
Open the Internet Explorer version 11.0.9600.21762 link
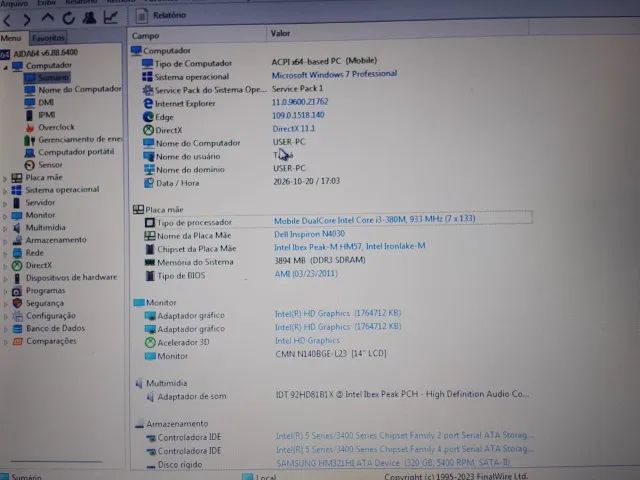[x=300, y=102]
